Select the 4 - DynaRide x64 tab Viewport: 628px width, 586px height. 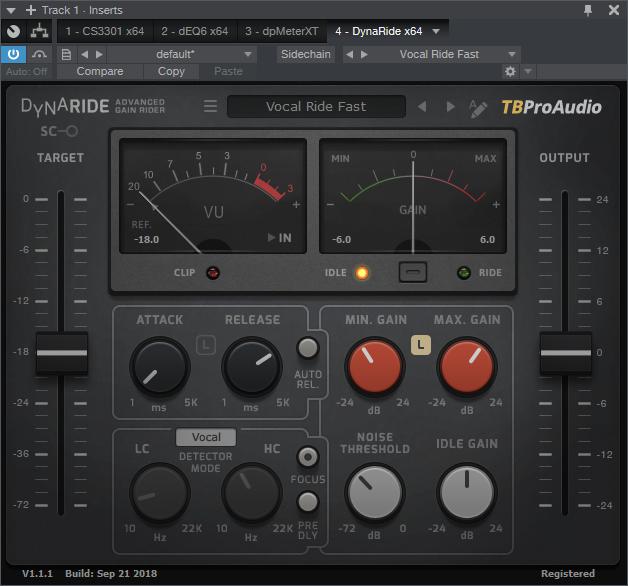(378, 31)
